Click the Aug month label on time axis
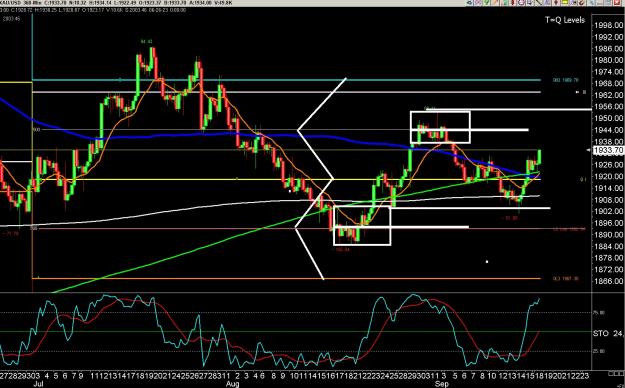This screenshot has width=625, height=388. point(232,384)
